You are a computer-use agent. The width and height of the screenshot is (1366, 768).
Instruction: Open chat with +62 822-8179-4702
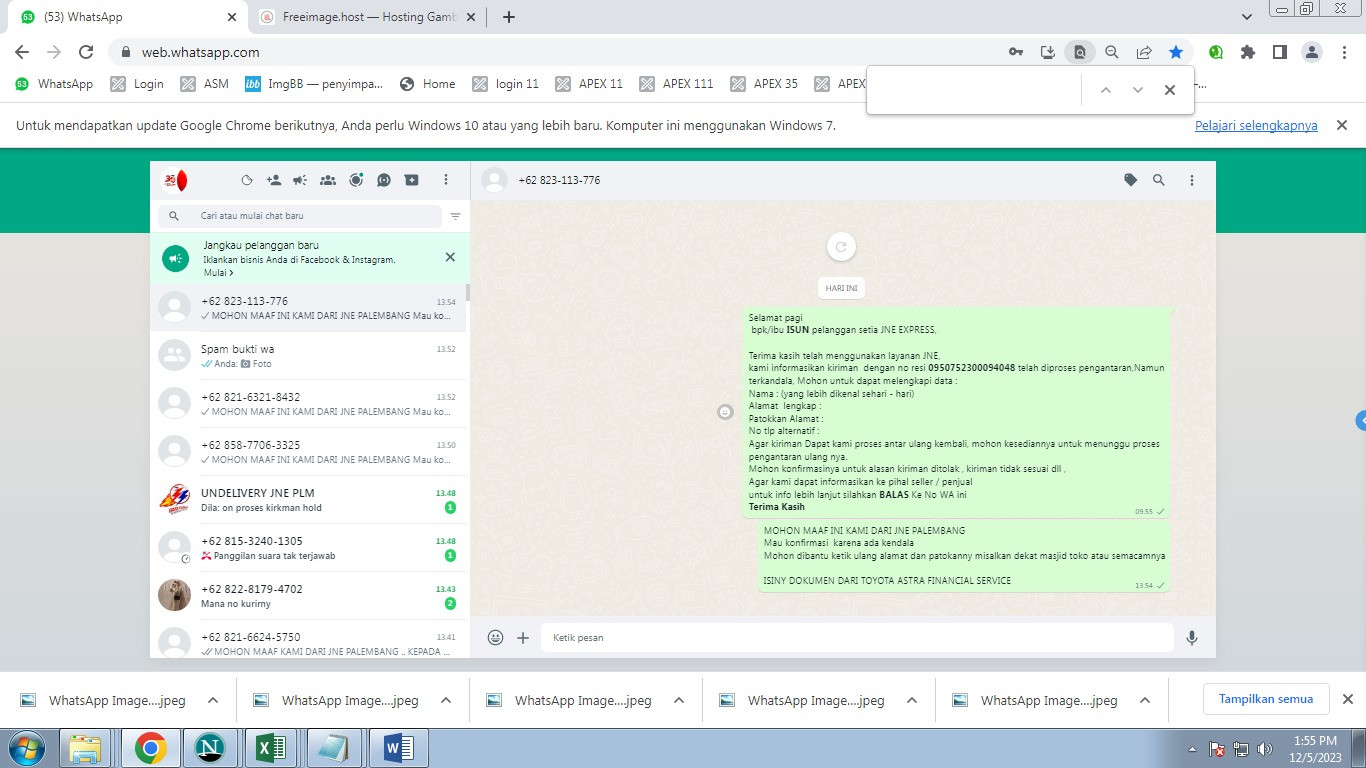point(308,595)
